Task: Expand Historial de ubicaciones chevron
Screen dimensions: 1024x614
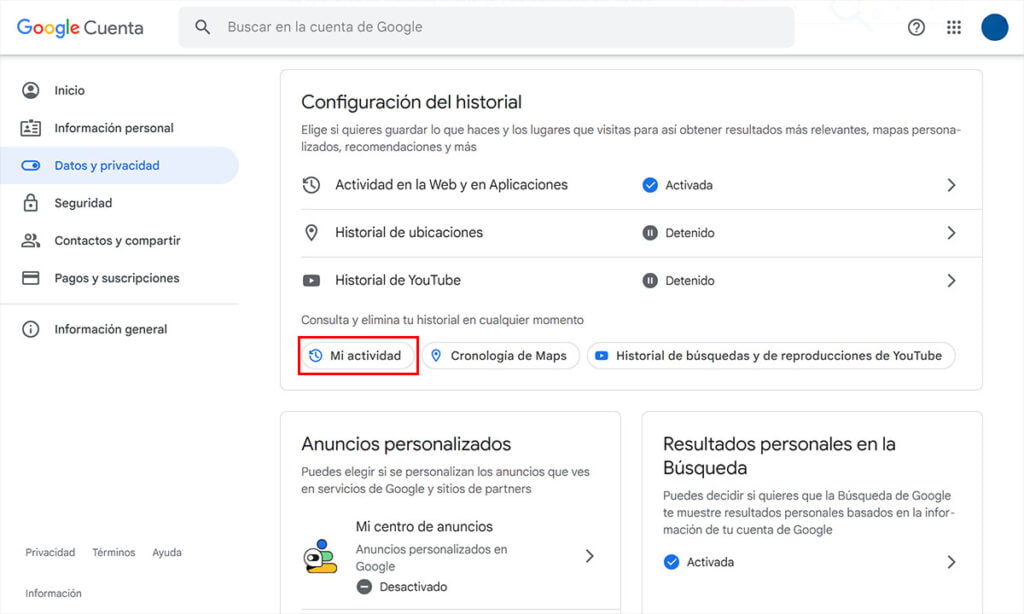Action: [952, 233]
